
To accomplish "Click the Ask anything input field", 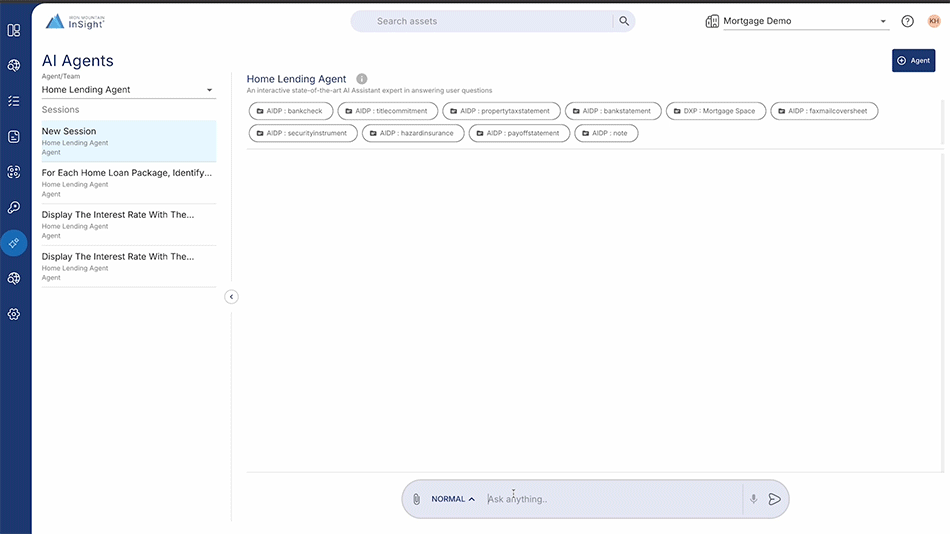I will [610, 499].
